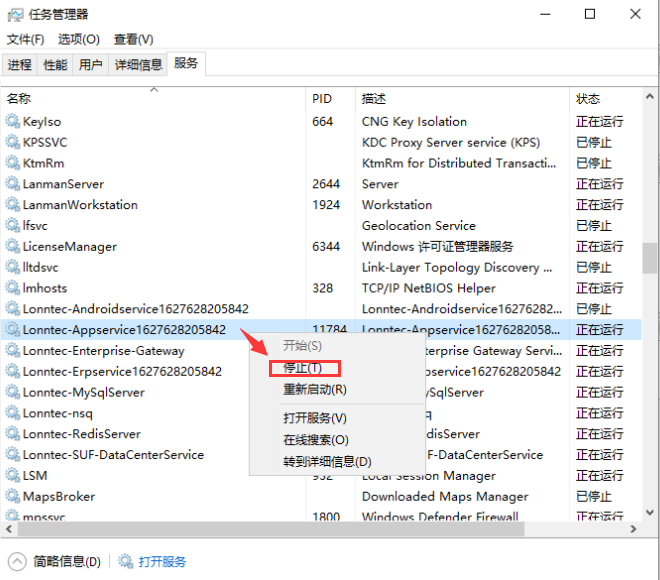Select the Lonntec-RedisServer service name
Viewport: 660px width, 580px height.
82,434
